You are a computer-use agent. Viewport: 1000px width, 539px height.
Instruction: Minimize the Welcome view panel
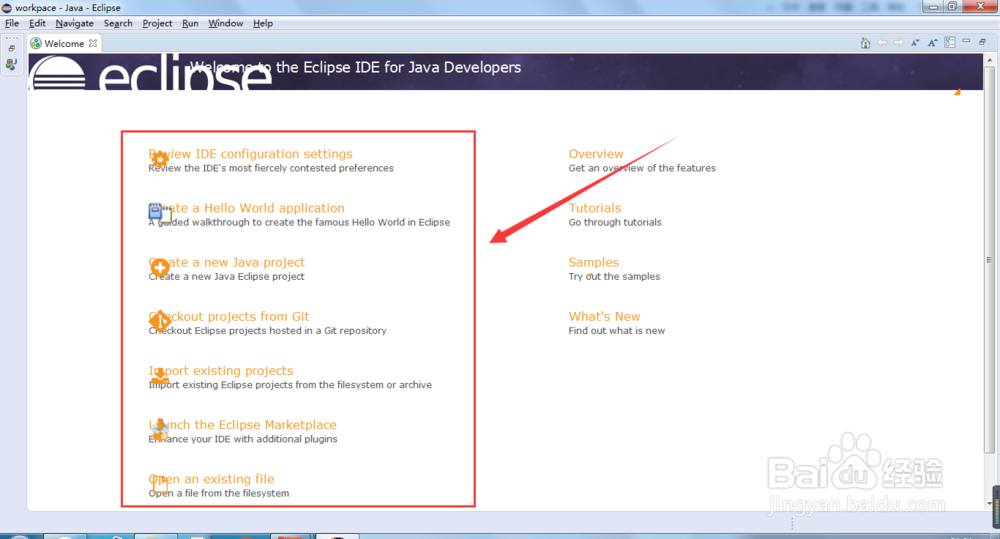point(966,41)
